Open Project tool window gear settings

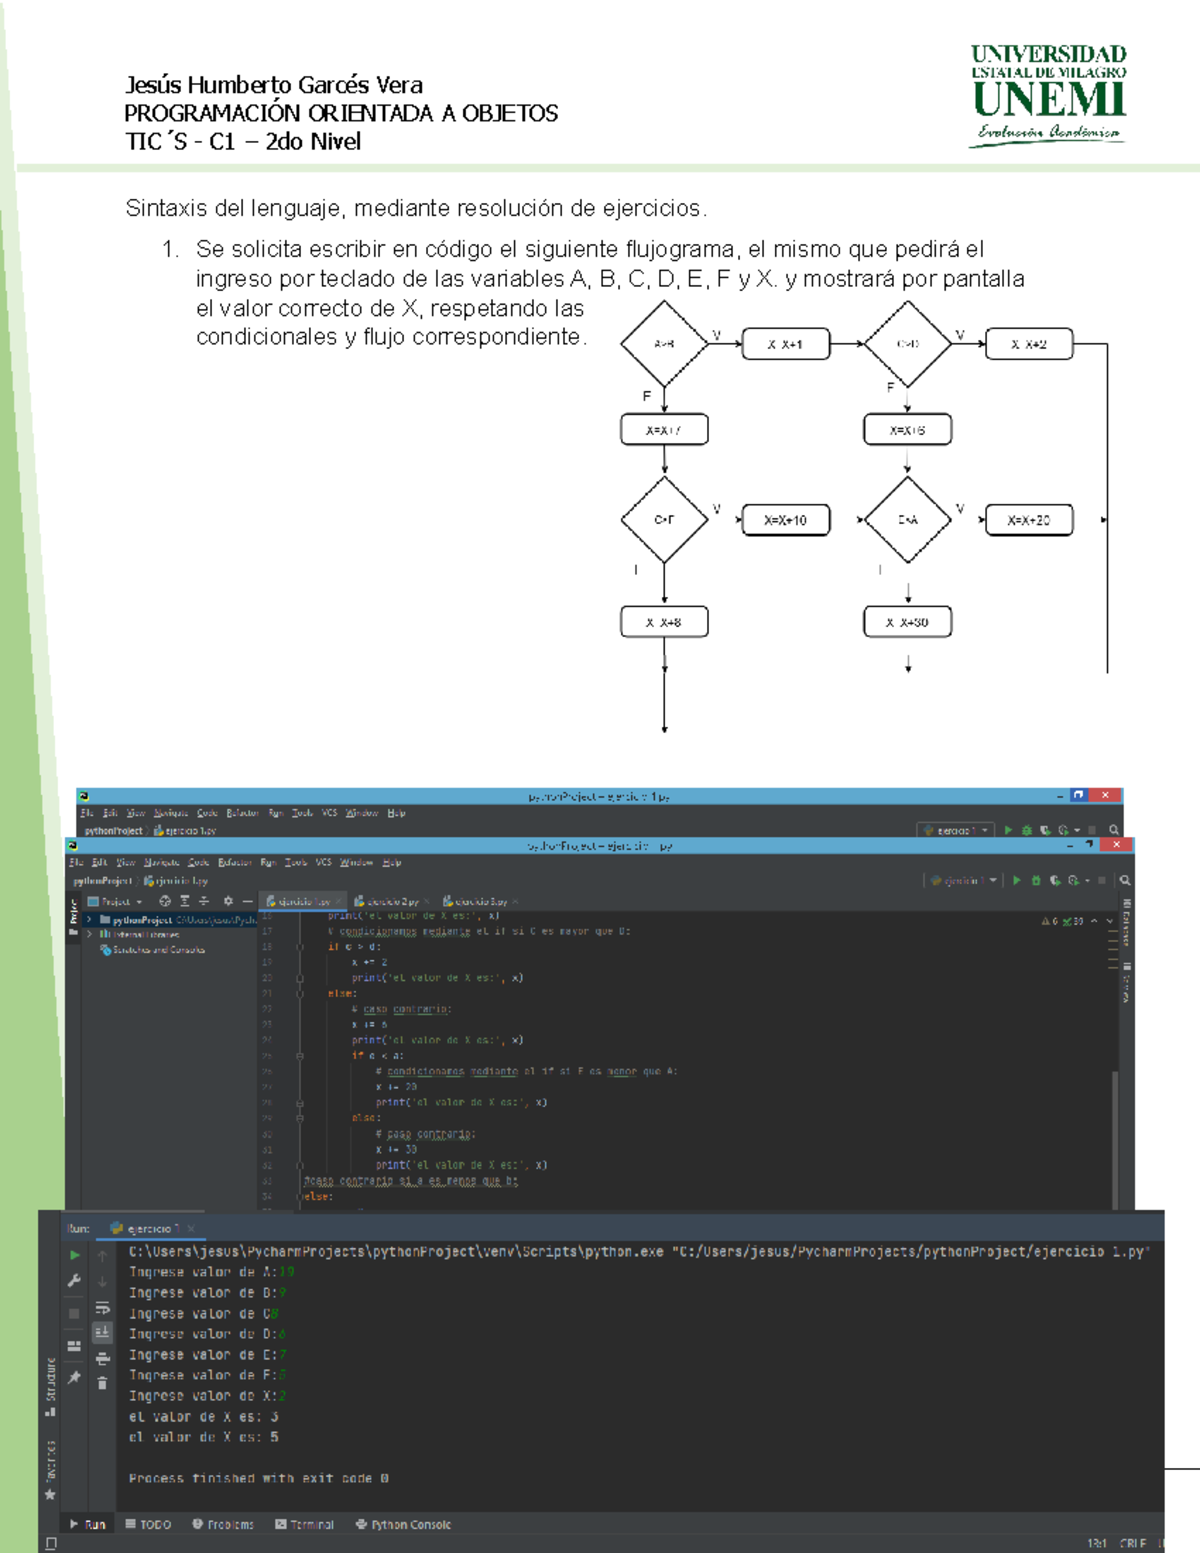[228, 901]
